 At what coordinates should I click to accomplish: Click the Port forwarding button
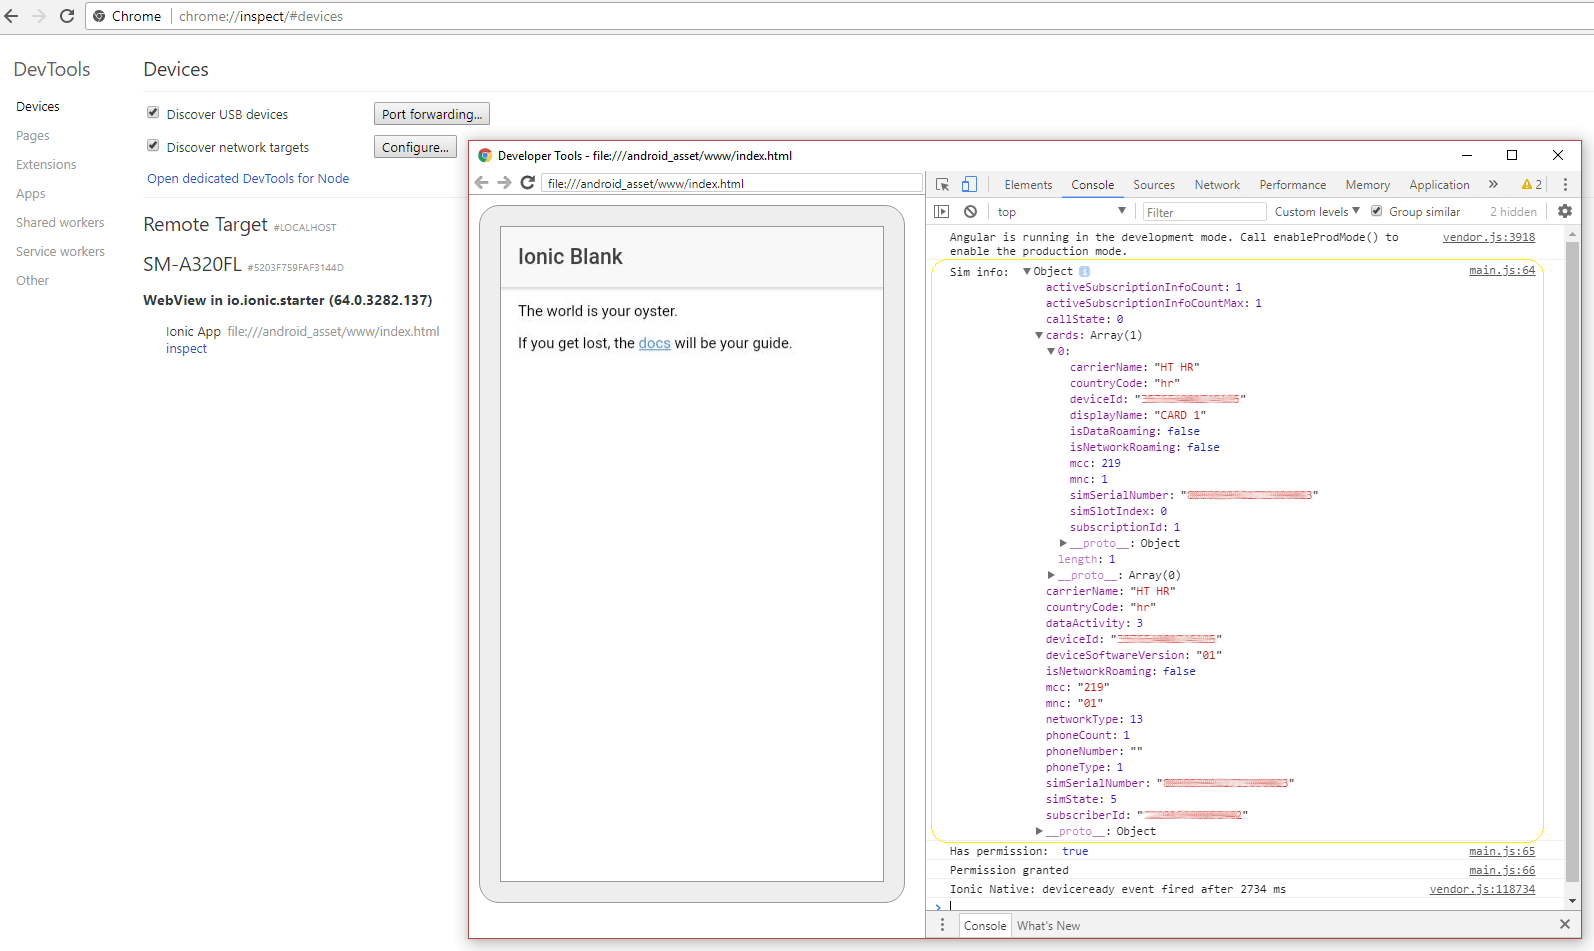point(432,114)
